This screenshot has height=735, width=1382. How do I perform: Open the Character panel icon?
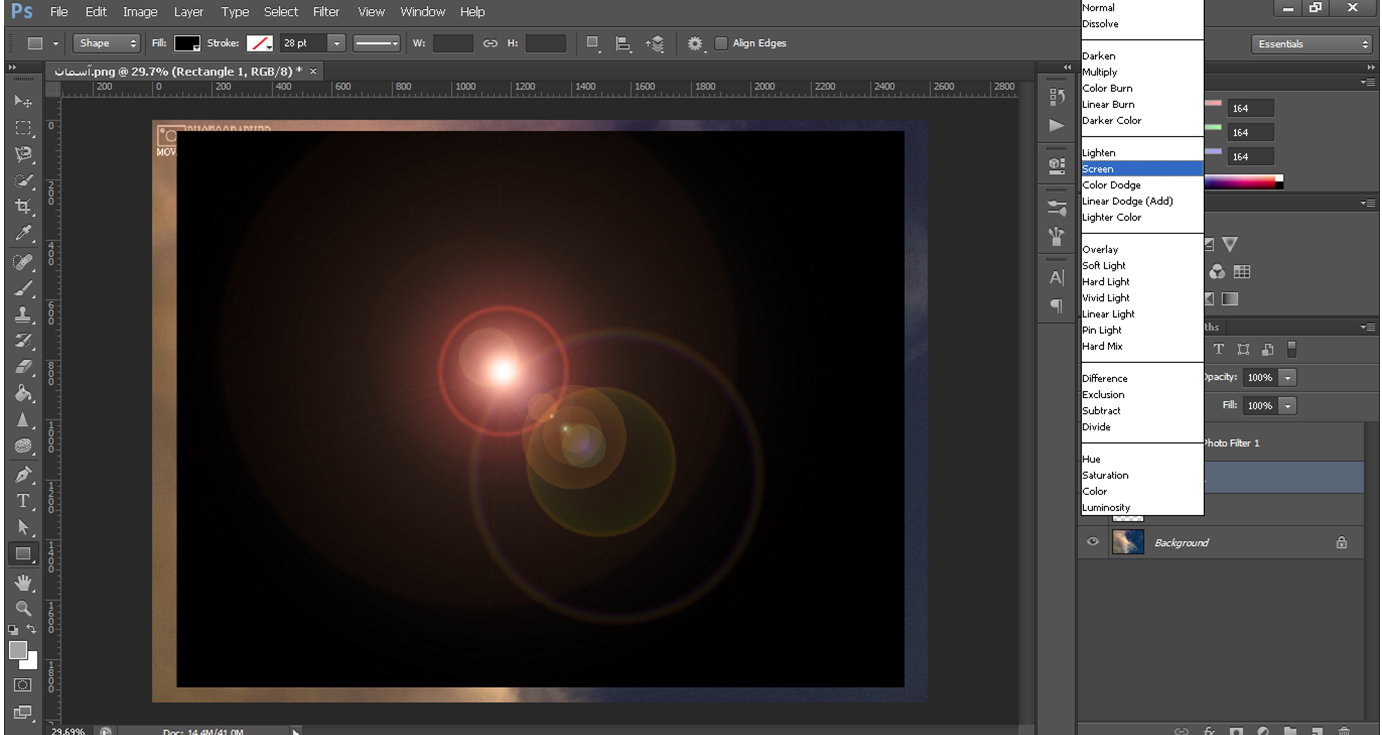coord(1057,277)
